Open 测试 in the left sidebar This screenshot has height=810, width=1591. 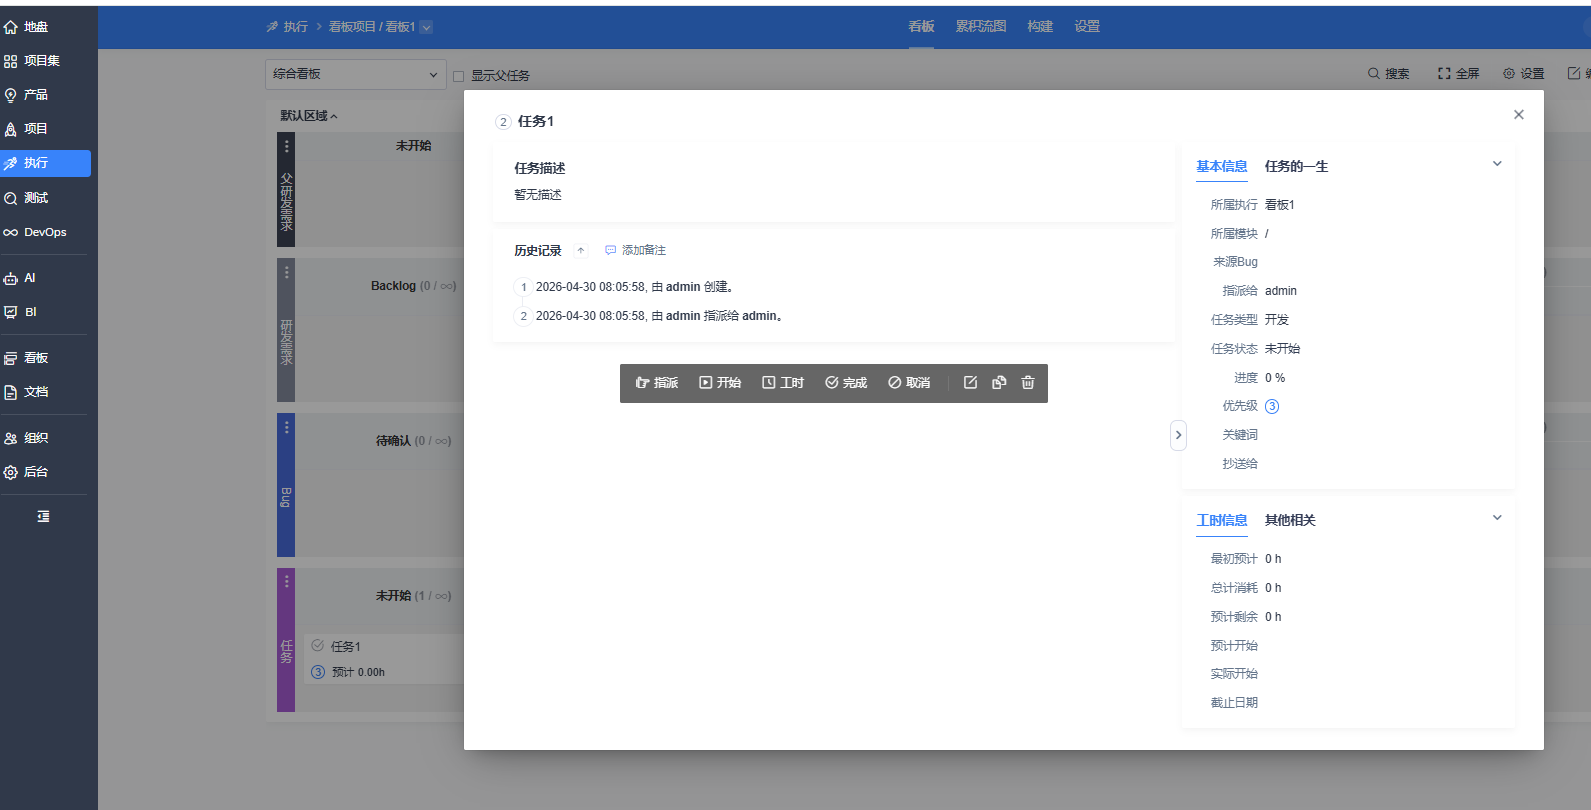tap(36, 198)
